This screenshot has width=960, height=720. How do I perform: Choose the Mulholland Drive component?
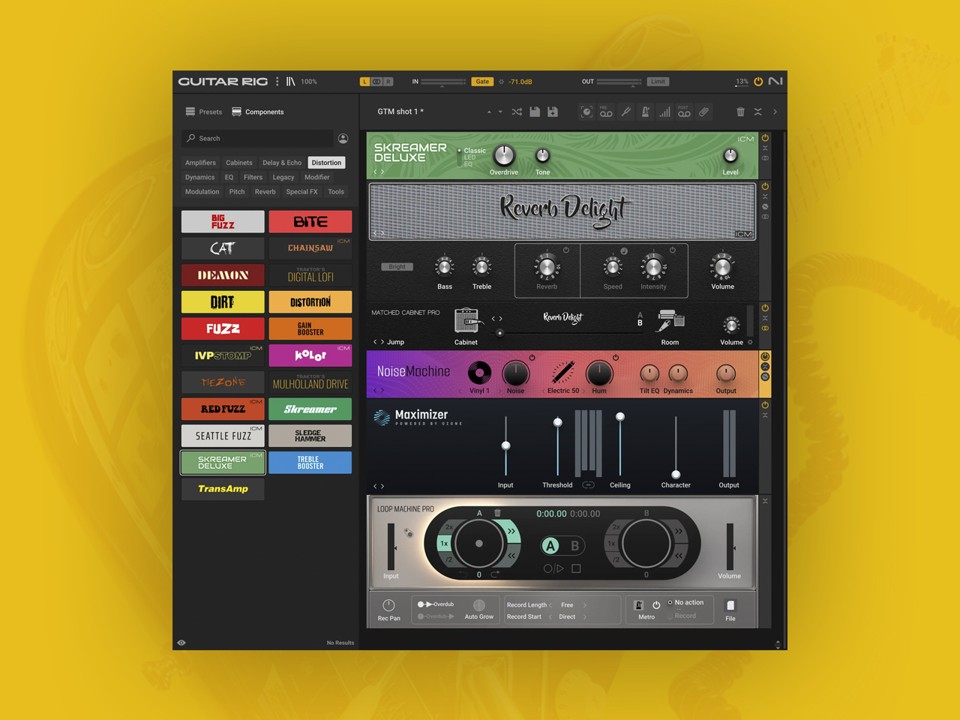pos(310,382)
